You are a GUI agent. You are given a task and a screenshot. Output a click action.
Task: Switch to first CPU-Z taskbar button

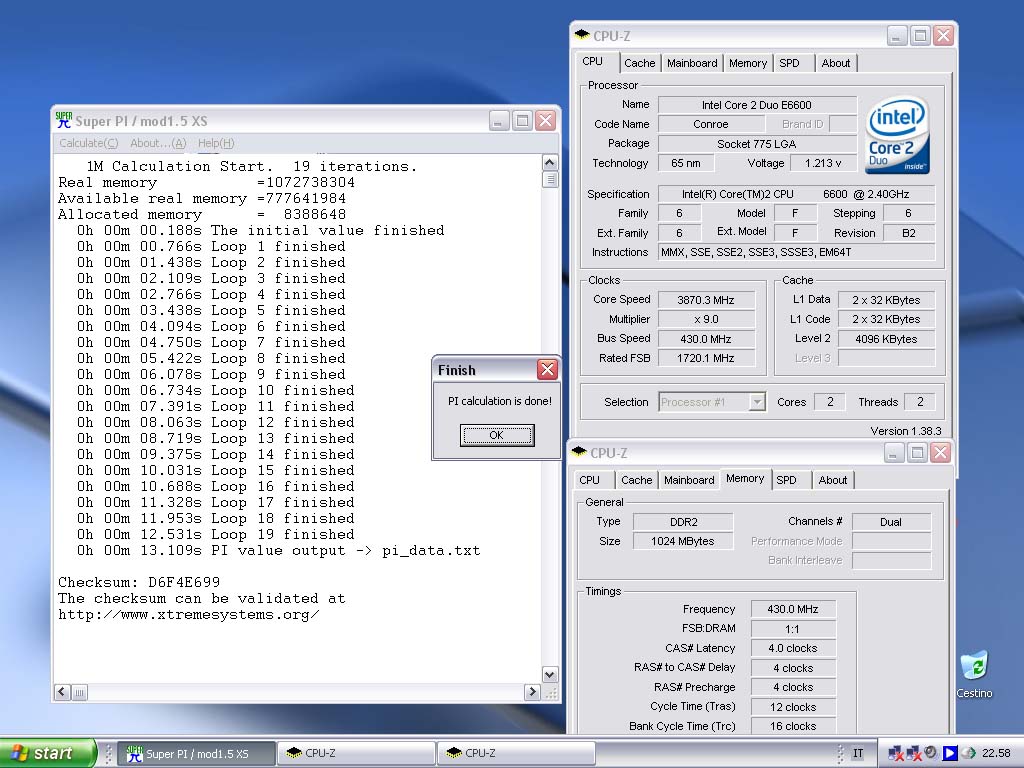[357, 753]
